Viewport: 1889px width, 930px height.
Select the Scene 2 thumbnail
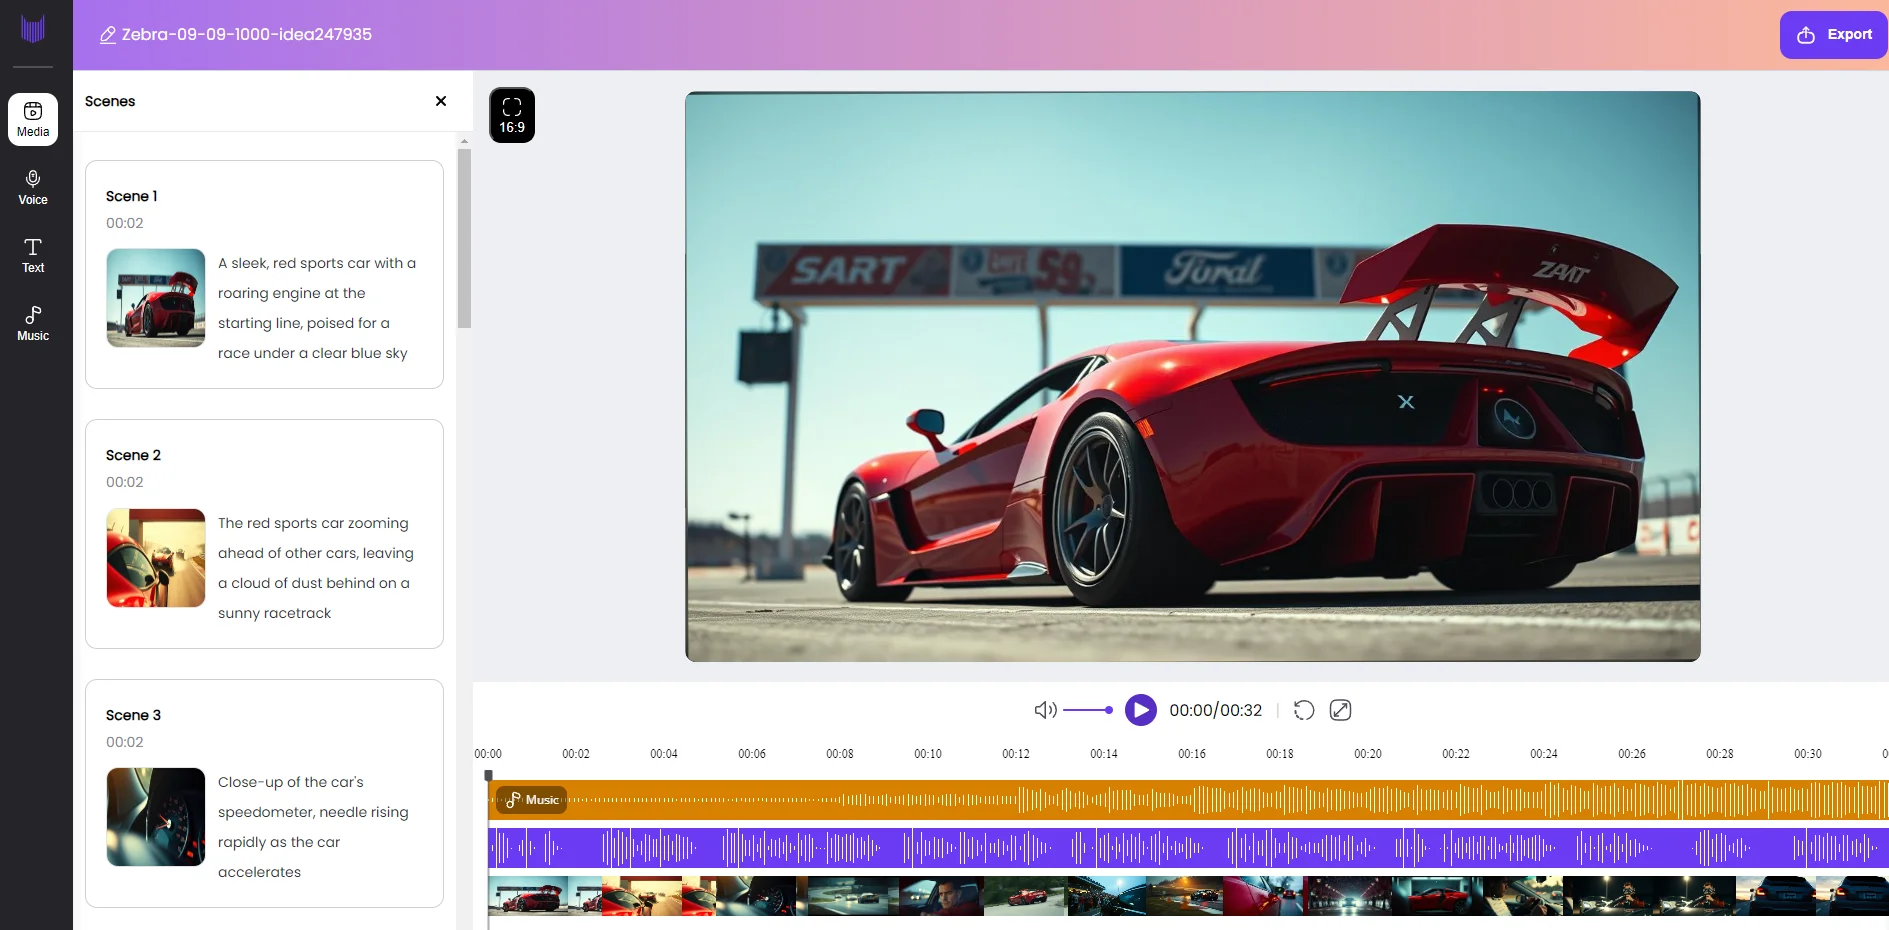pyautogui.click(x=156, y=558)
